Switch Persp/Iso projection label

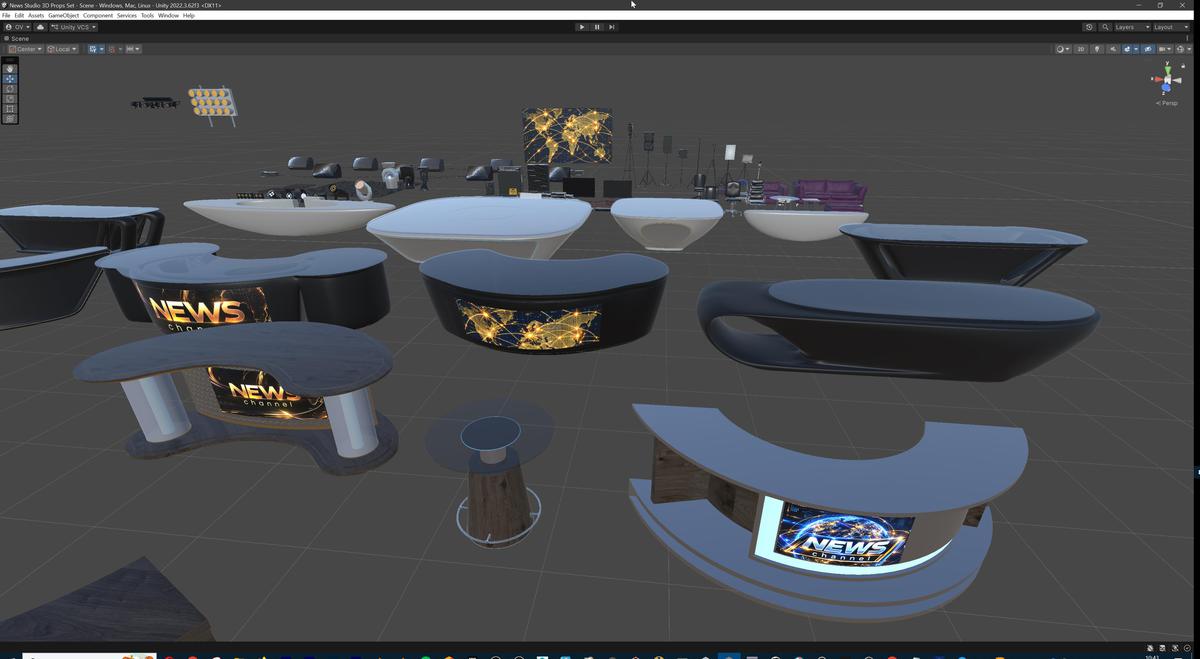1167,103
